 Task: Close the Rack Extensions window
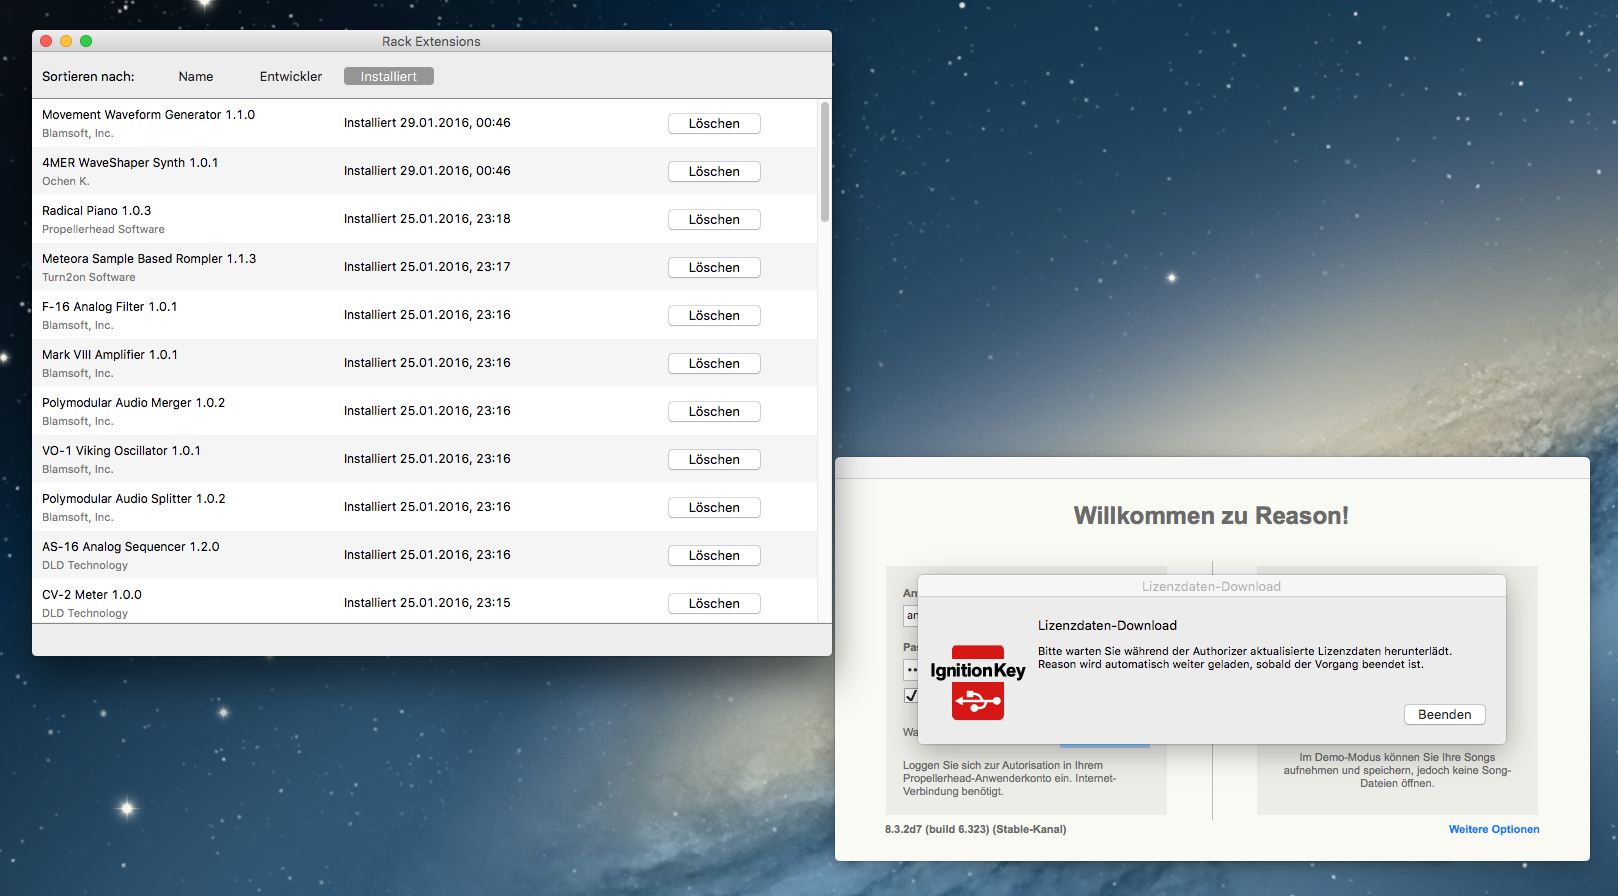point(46,41)
